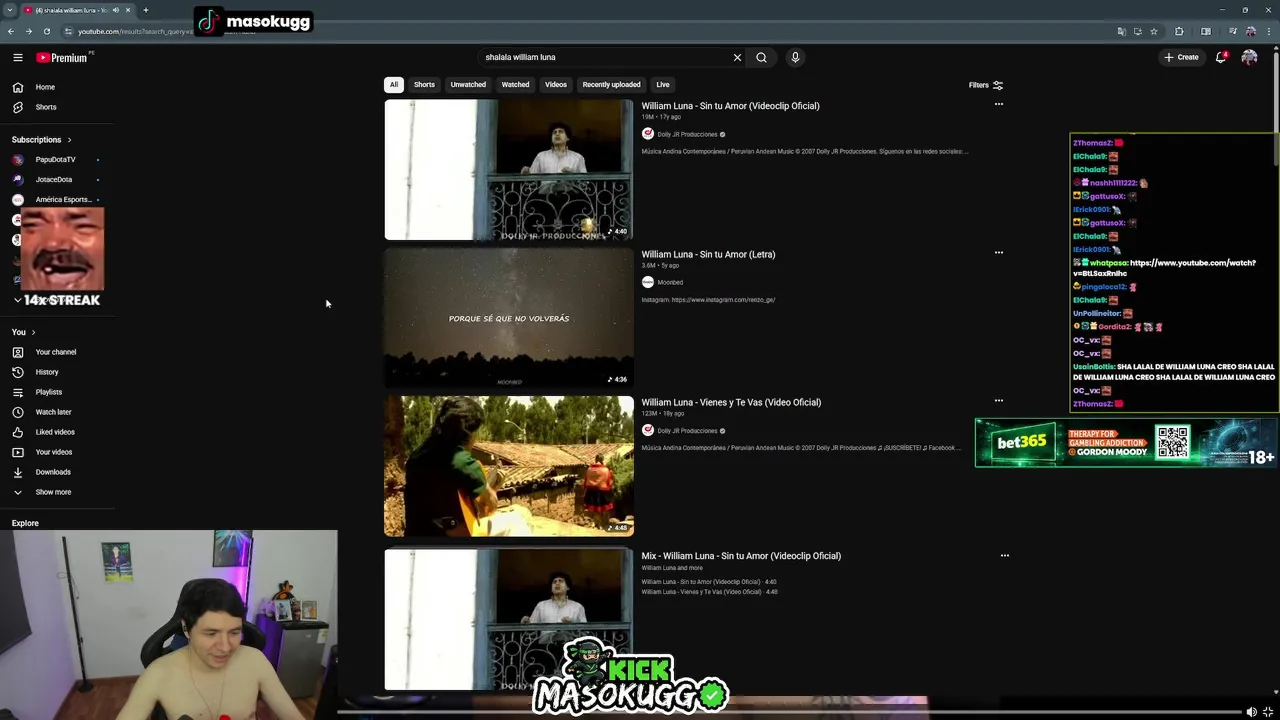Select the Videos filter chip

pos(556,85)
